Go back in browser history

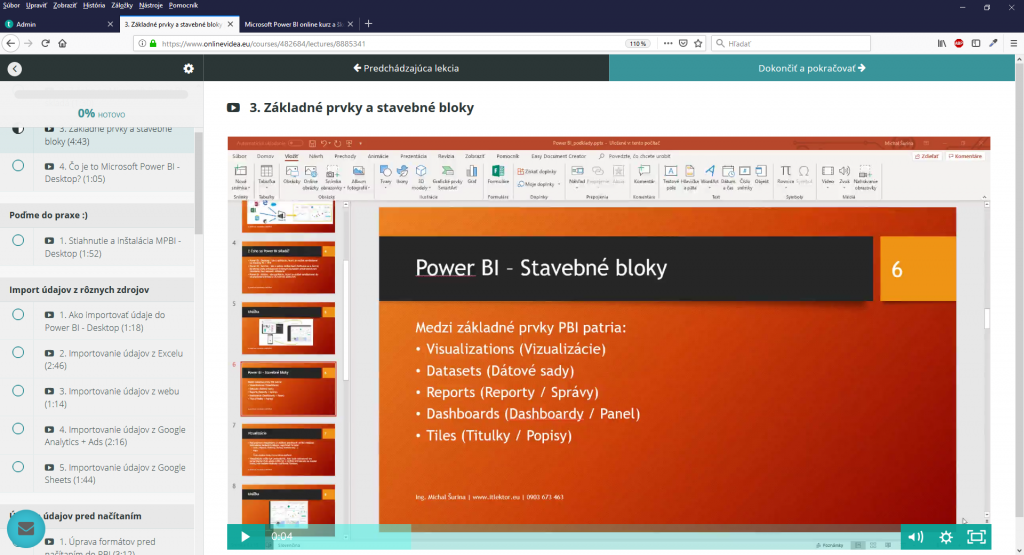coord(11,43)
